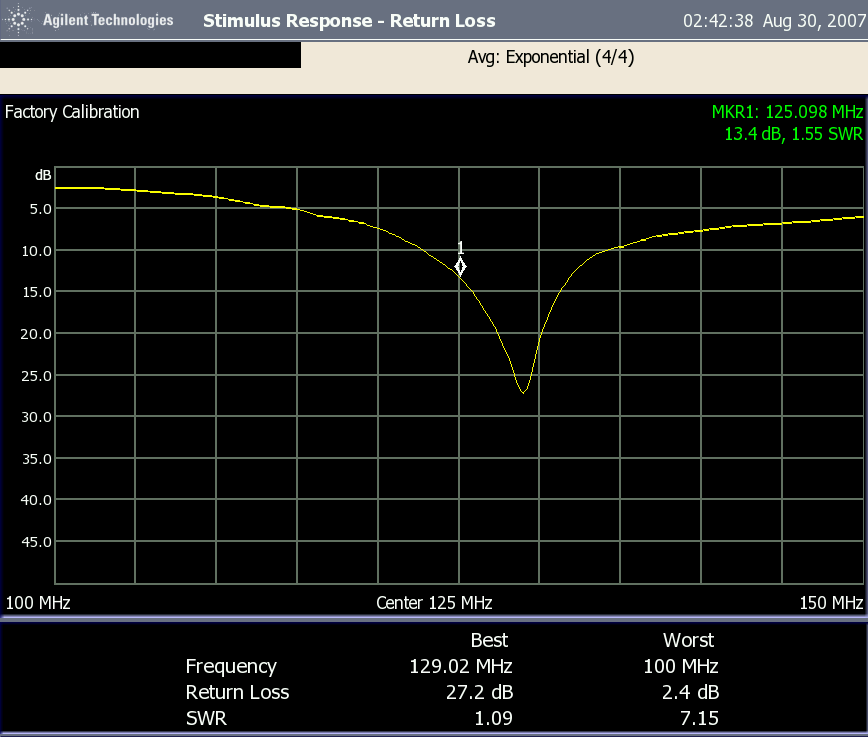
Task: Select the marker 1 diamond on the trace
Action: click(x=460, y=267)
